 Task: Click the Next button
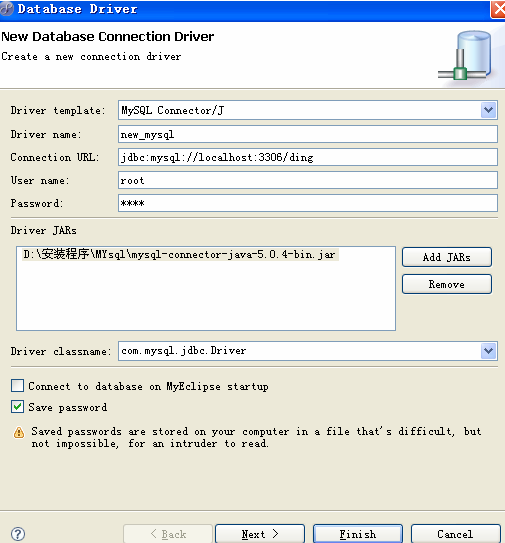(x=260, y=534)
